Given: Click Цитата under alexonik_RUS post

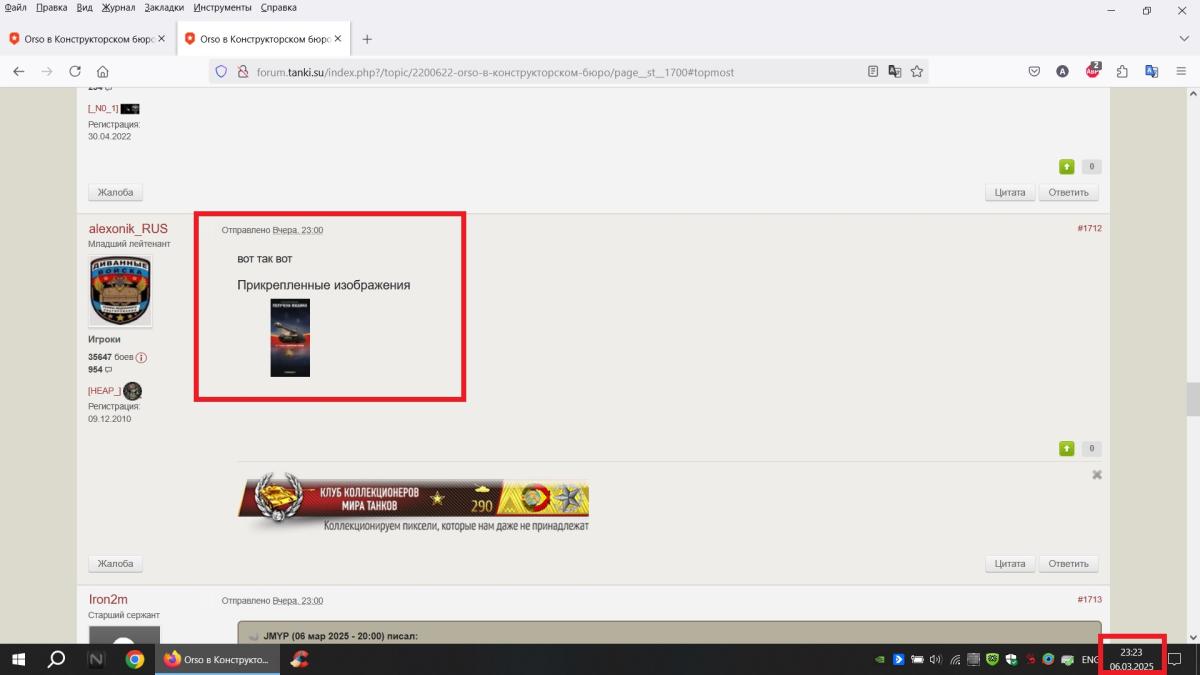Looking at the screenshot, I should [x=1010, y=564].
